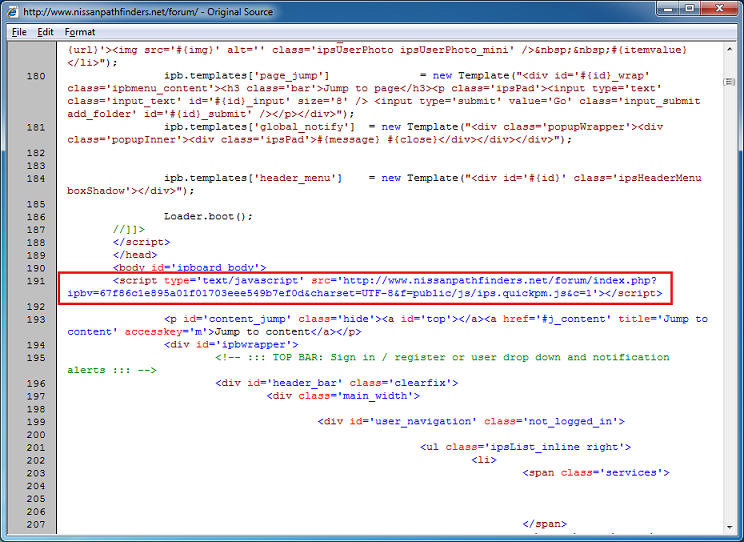Click the </span> tag on line 207
744x542 pixels.
click(x=545, y=524)
